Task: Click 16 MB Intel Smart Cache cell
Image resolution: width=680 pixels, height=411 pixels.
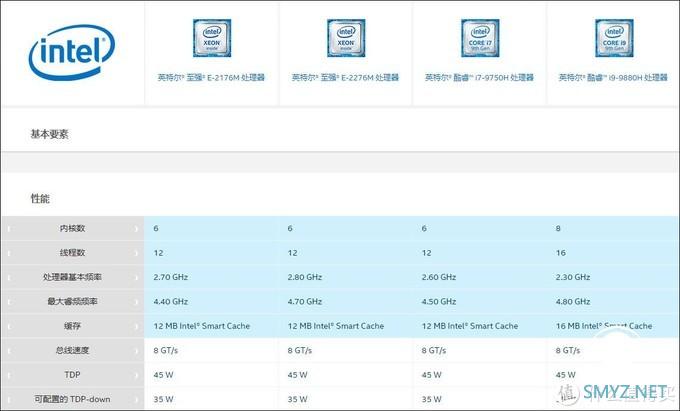Action: tap(604, 326)
